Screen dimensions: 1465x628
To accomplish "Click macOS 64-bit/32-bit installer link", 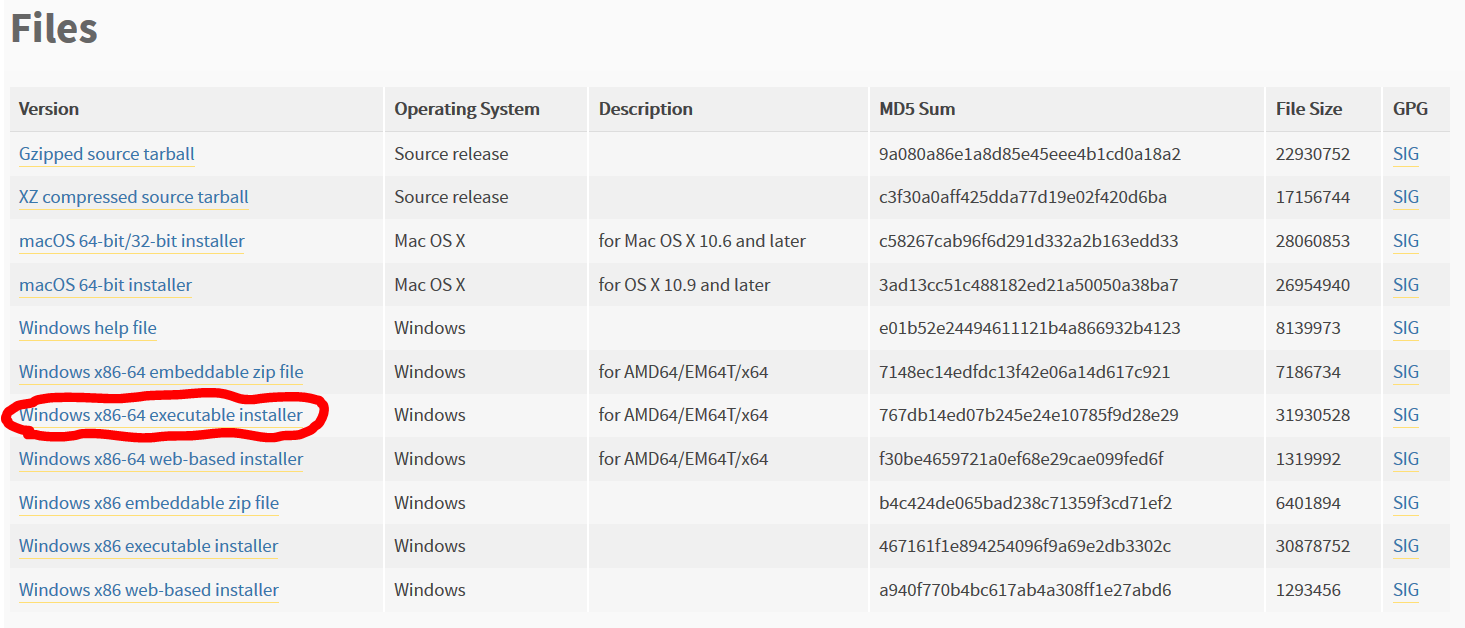I will (131, 241).
